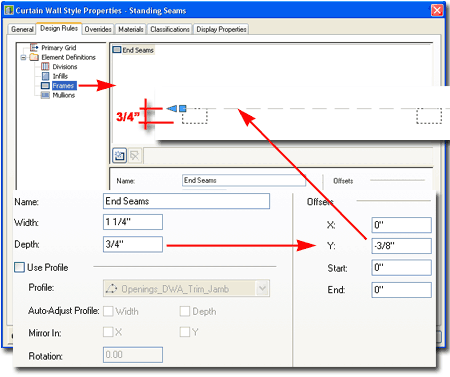Select the Design Rules tab
Image resolution: width=450 pixels, height=377 pixels.
59,28
